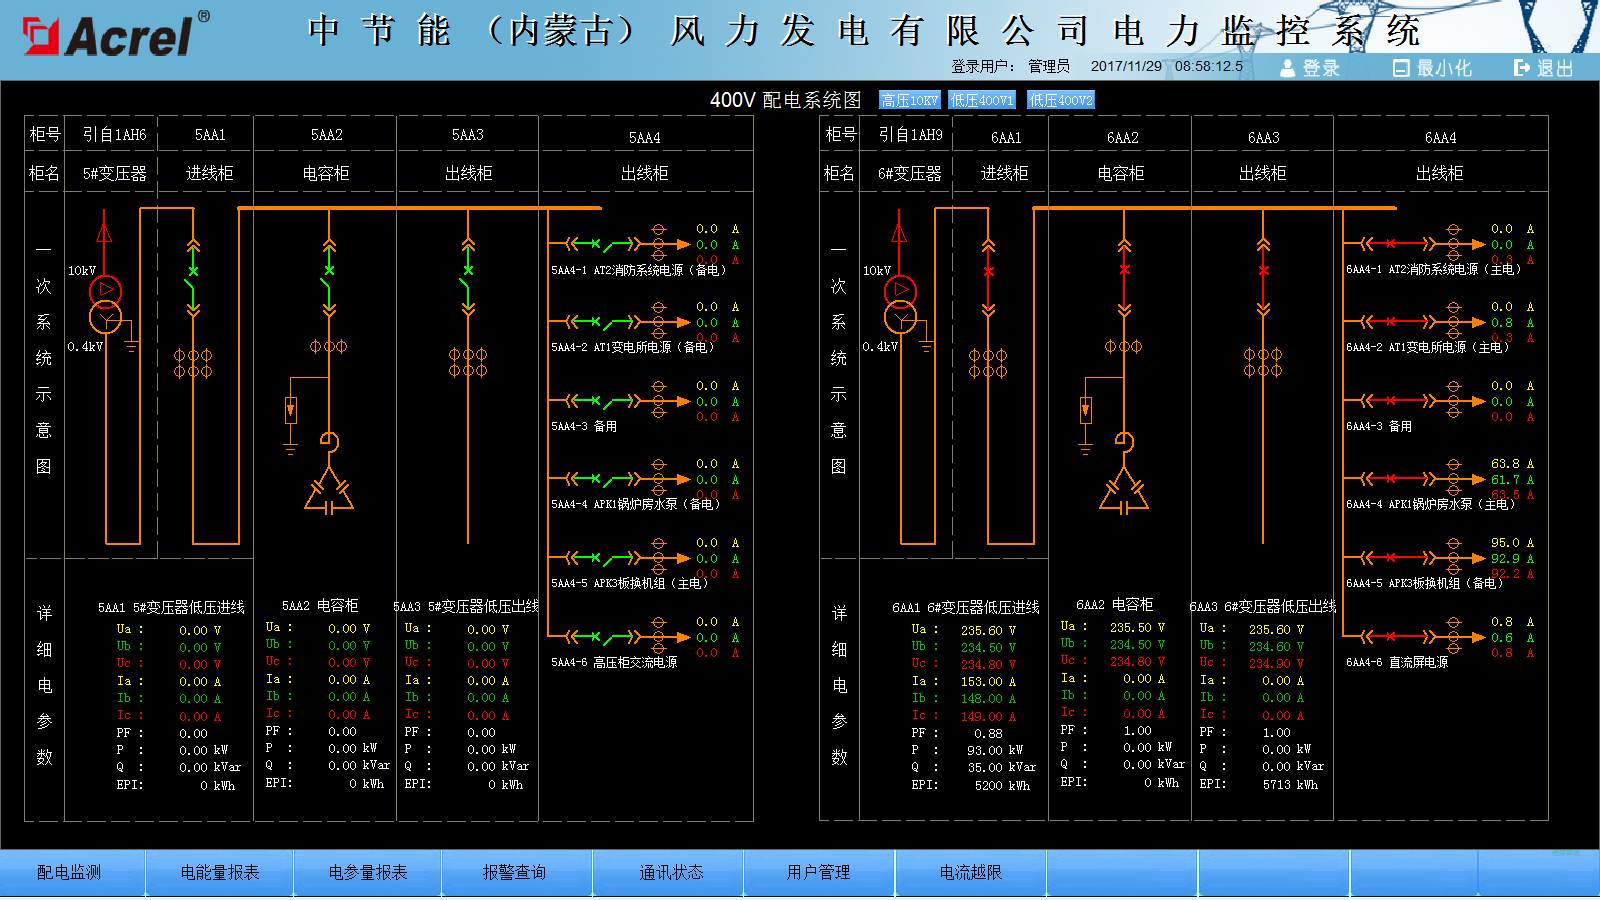
Task: Switch to 低压400V1 diagram tab
Action: (982, 100)
